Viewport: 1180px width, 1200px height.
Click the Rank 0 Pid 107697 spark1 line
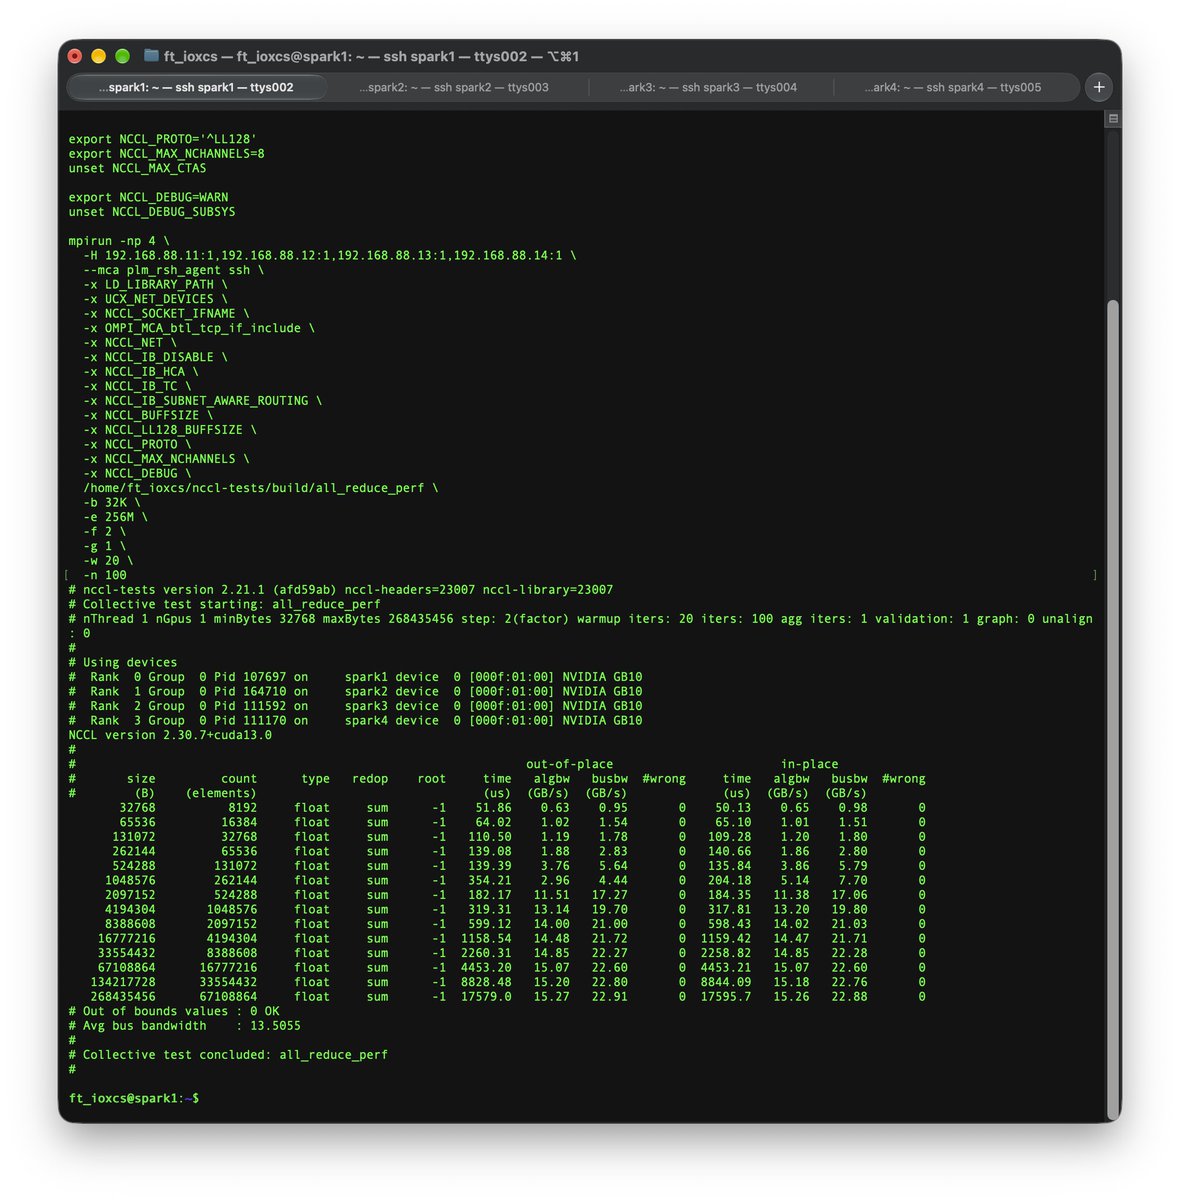[x=356, y=677]
